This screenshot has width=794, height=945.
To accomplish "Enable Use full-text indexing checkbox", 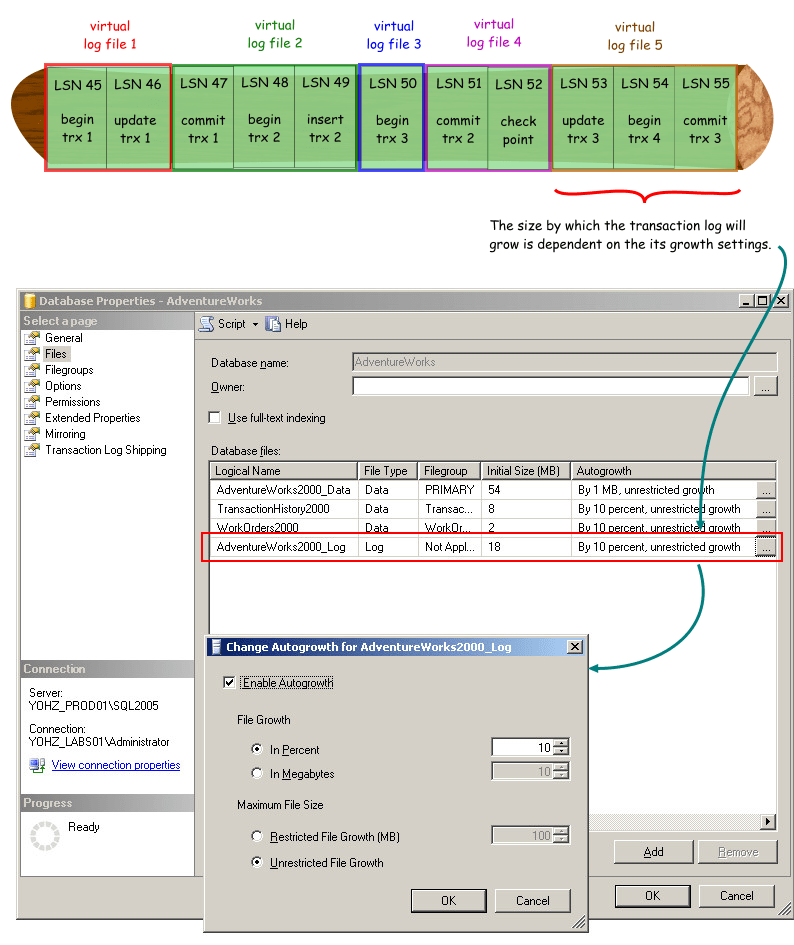I will (214, 418).
